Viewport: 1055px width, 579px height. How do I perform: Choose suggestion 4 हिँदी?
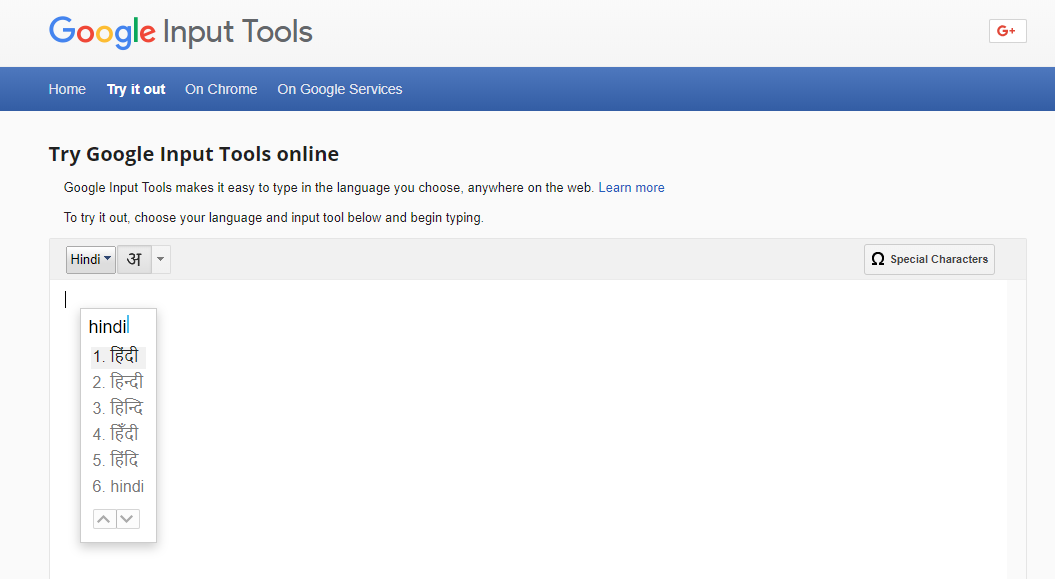coord(118,434)
